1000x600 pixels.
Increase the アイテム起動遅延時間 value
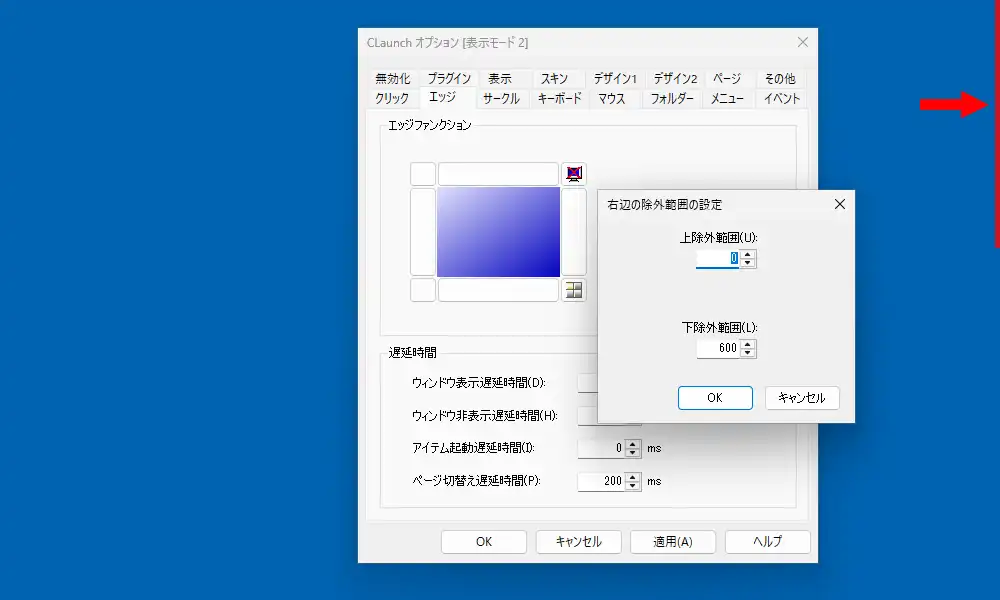click(x=633, y=444)
